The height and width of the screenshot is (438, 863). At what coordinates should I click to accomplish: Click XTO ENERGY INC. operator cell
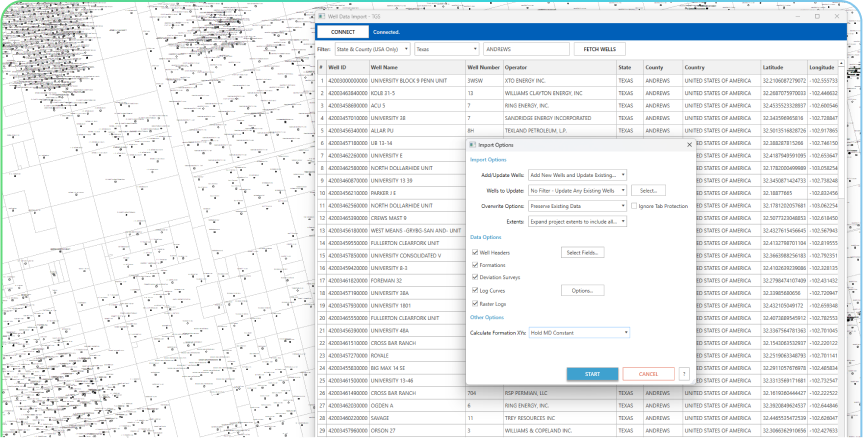coord(559,80)
